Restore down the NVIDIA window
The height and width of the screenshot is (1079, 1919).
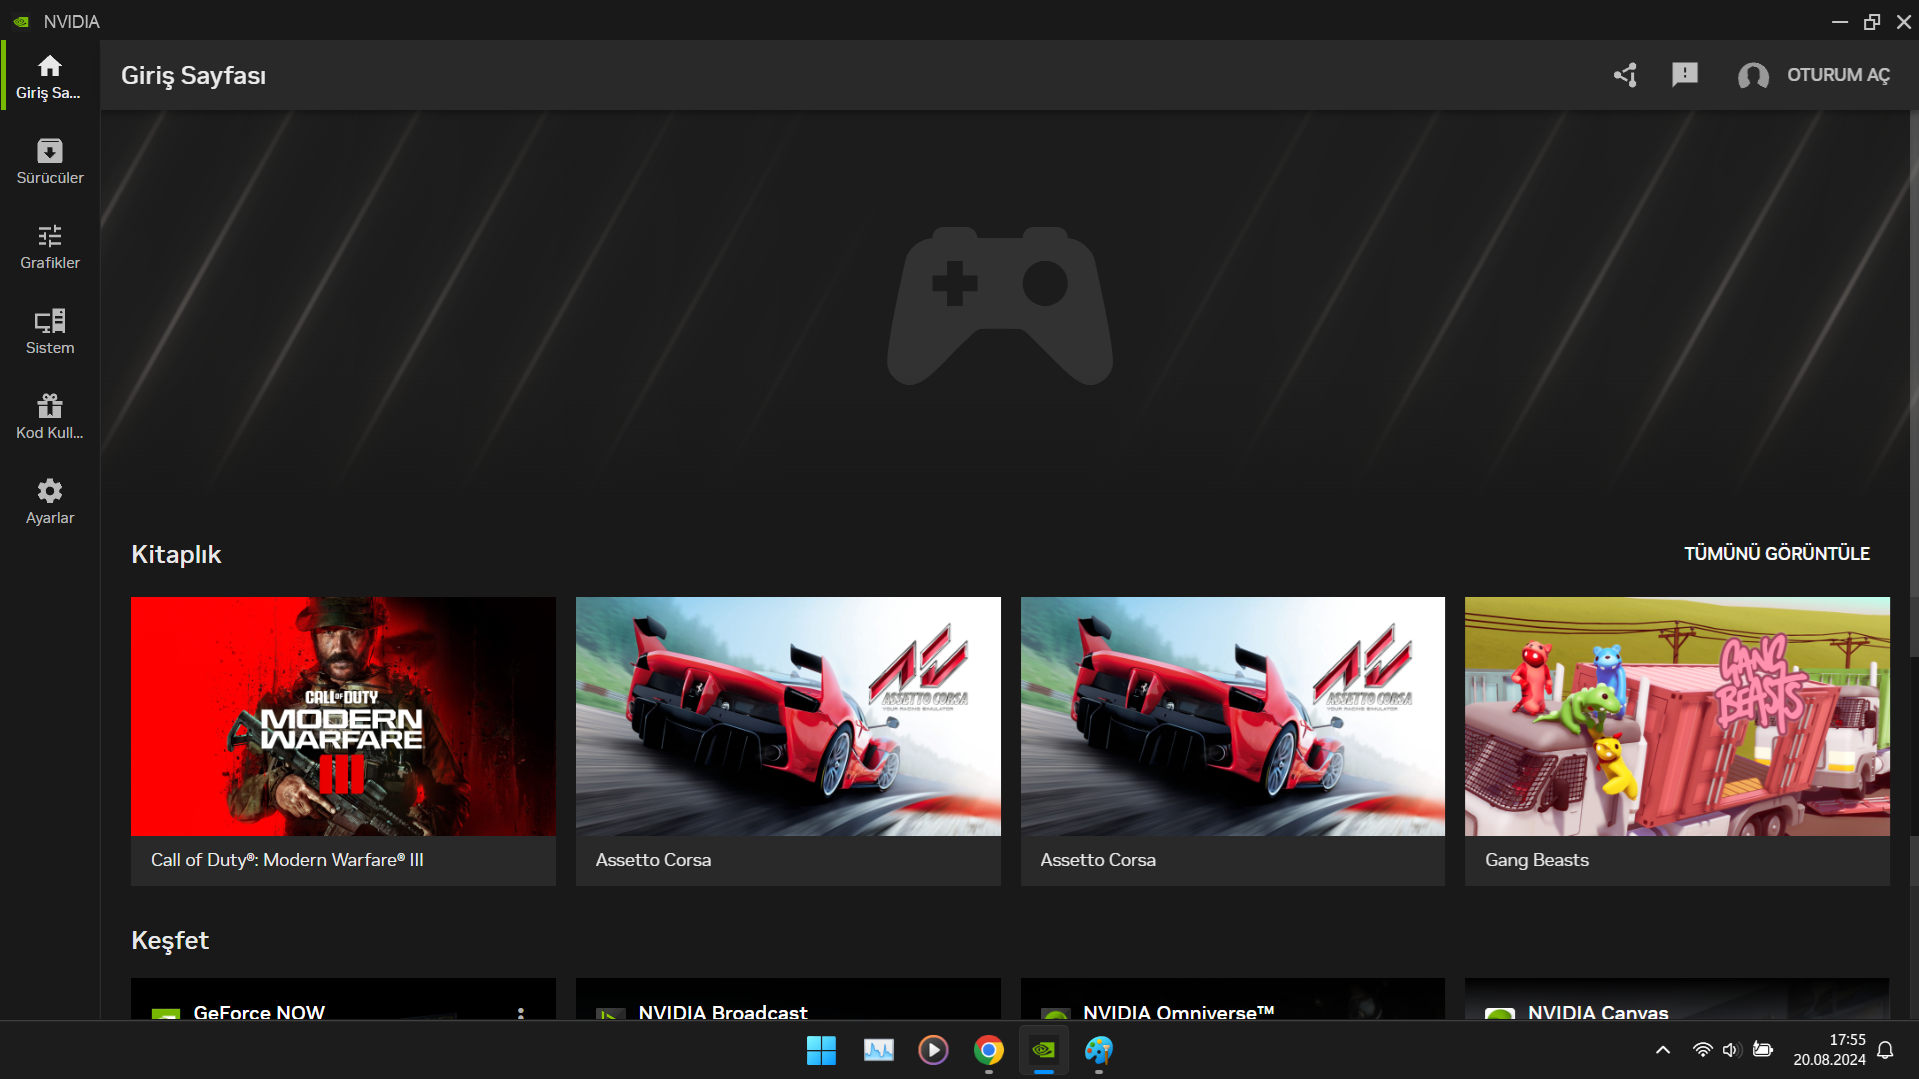point(1872,21)
